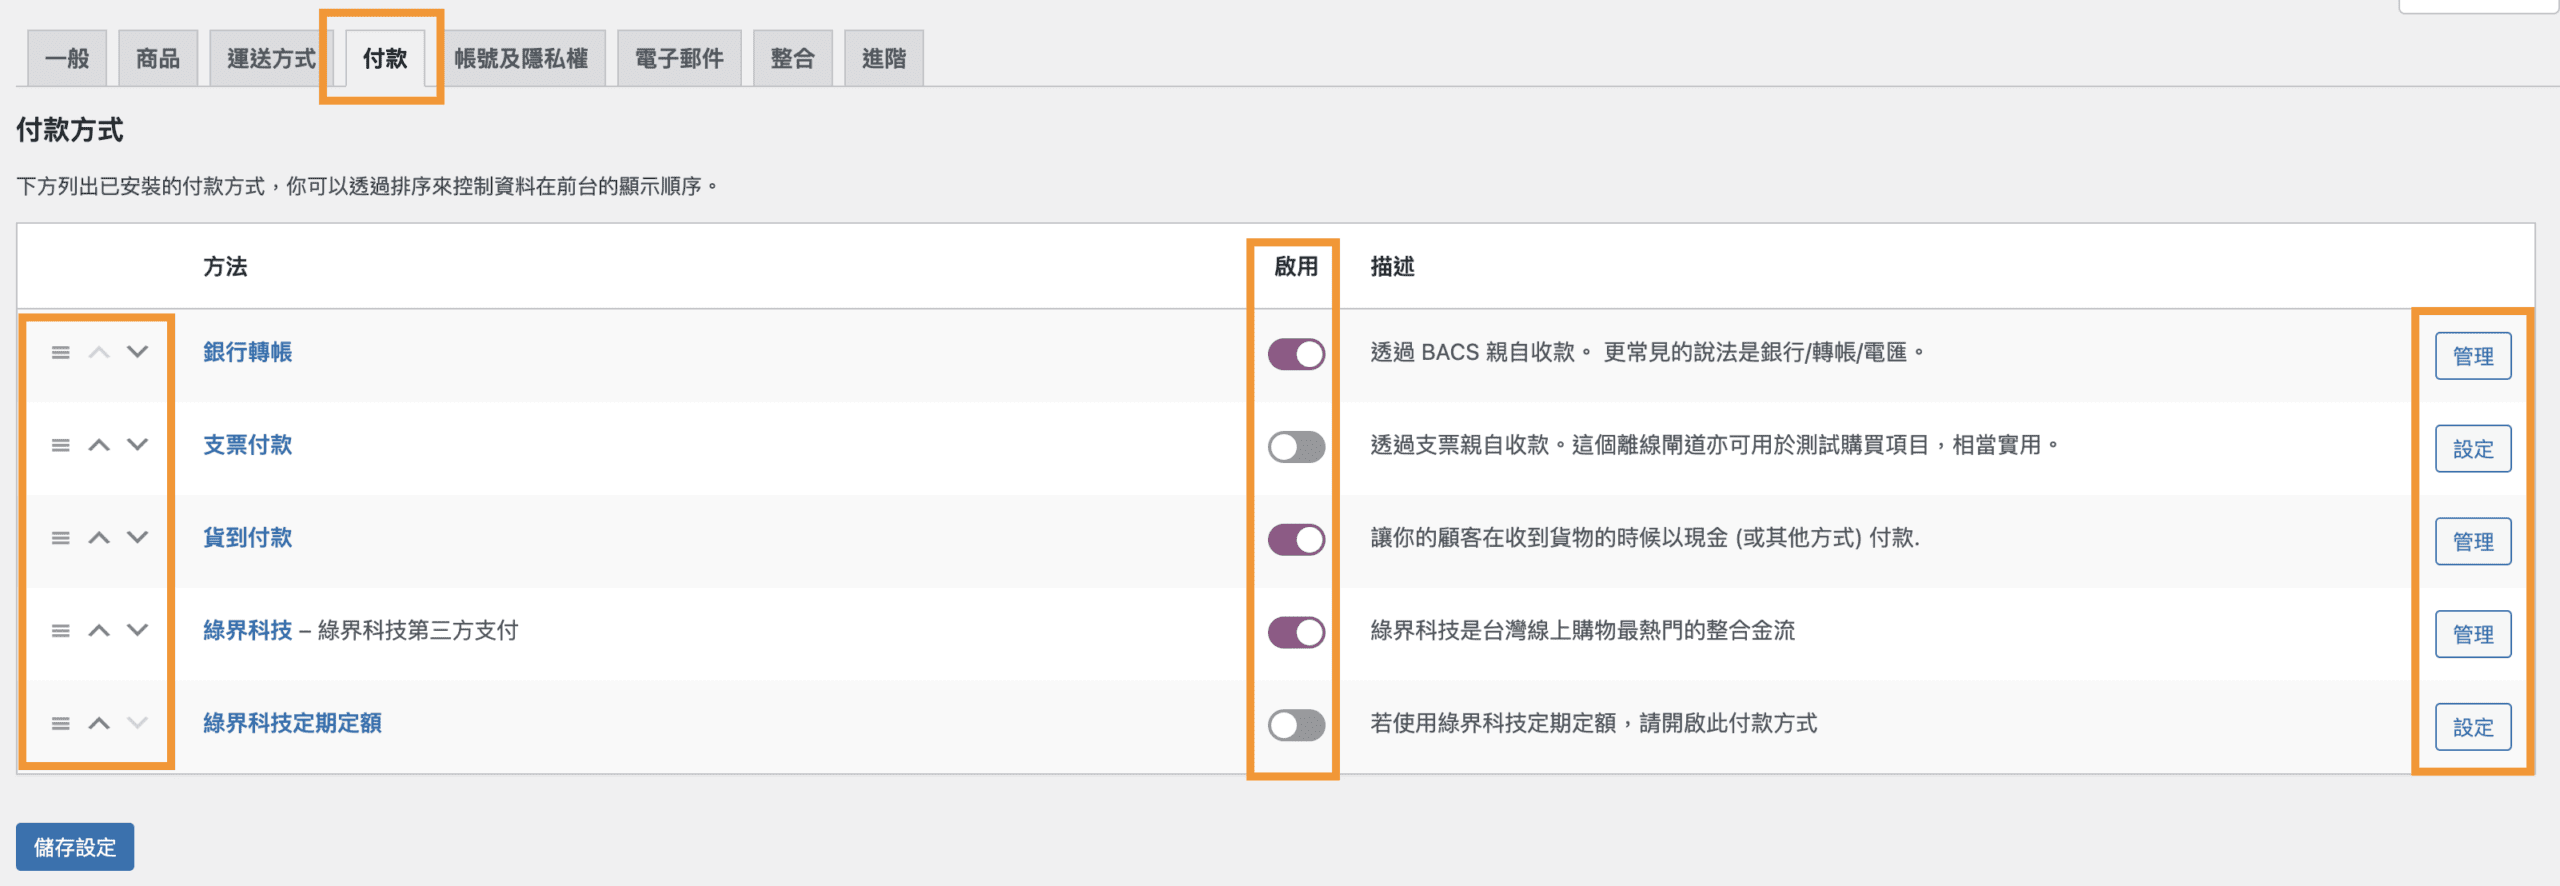Click drag handle icon for 銀行轉帳 row
The width and height of the screenshot is (2560, 886).
61,353
